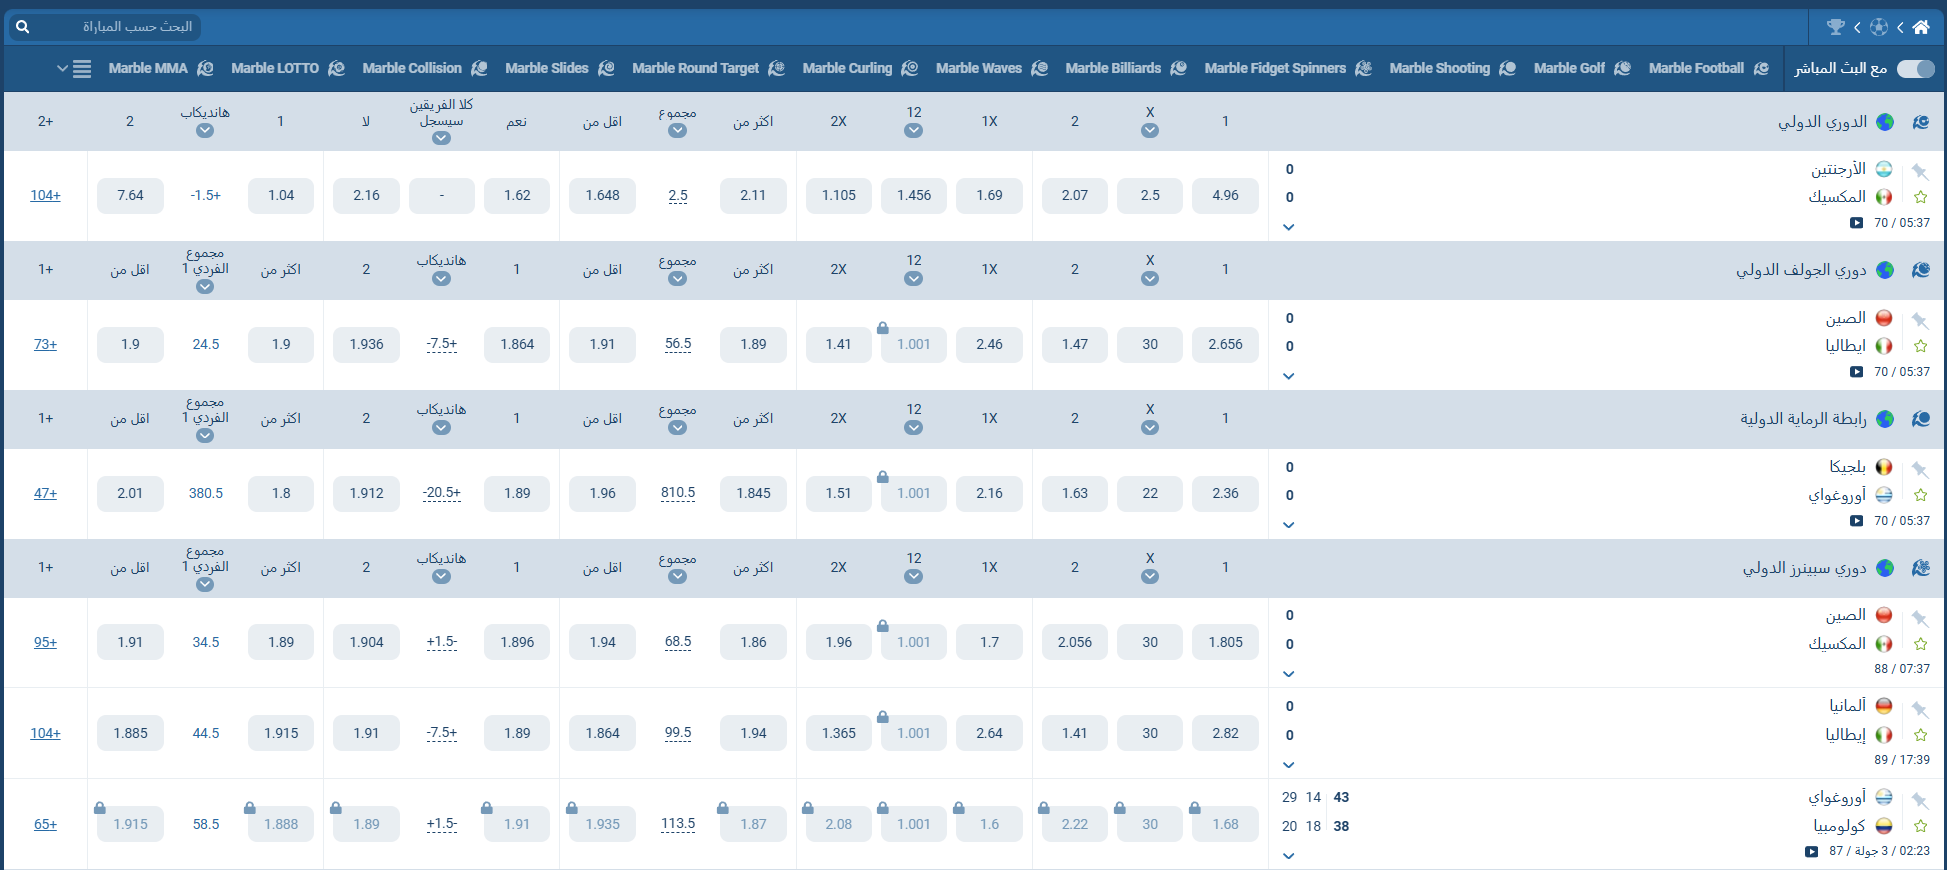Open مجموع dropdown in دوري الجولف header
The width and height of the screenshot is (1947, 870).
tap(677, 279)
